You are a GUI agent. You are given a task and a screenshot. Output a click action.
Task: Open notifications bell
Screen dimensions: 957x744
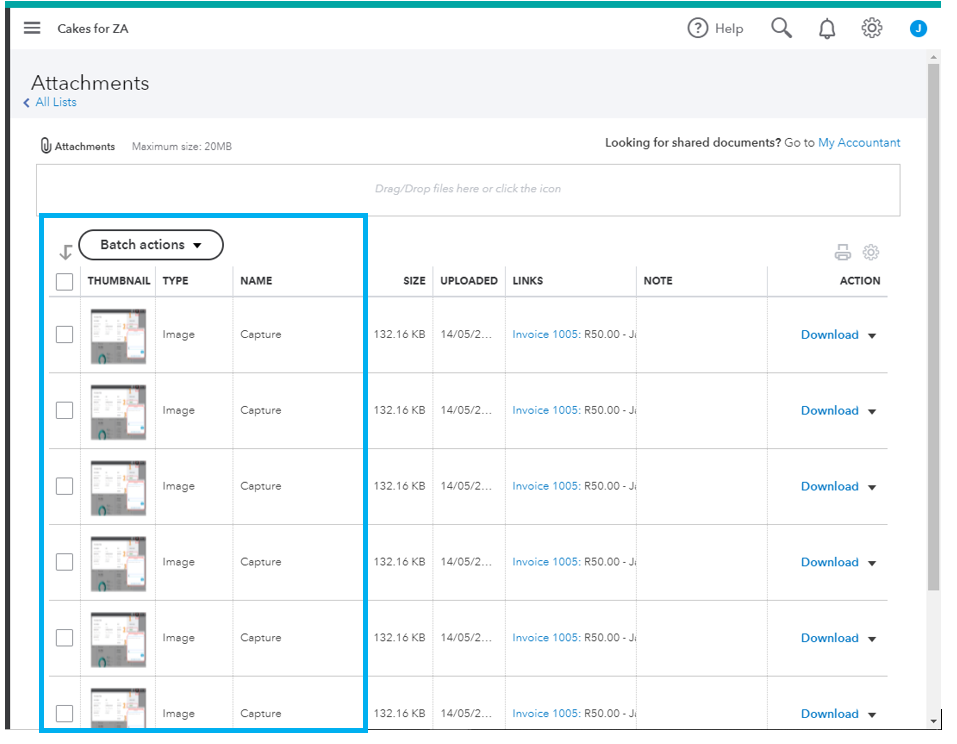[x=827, y=29]
